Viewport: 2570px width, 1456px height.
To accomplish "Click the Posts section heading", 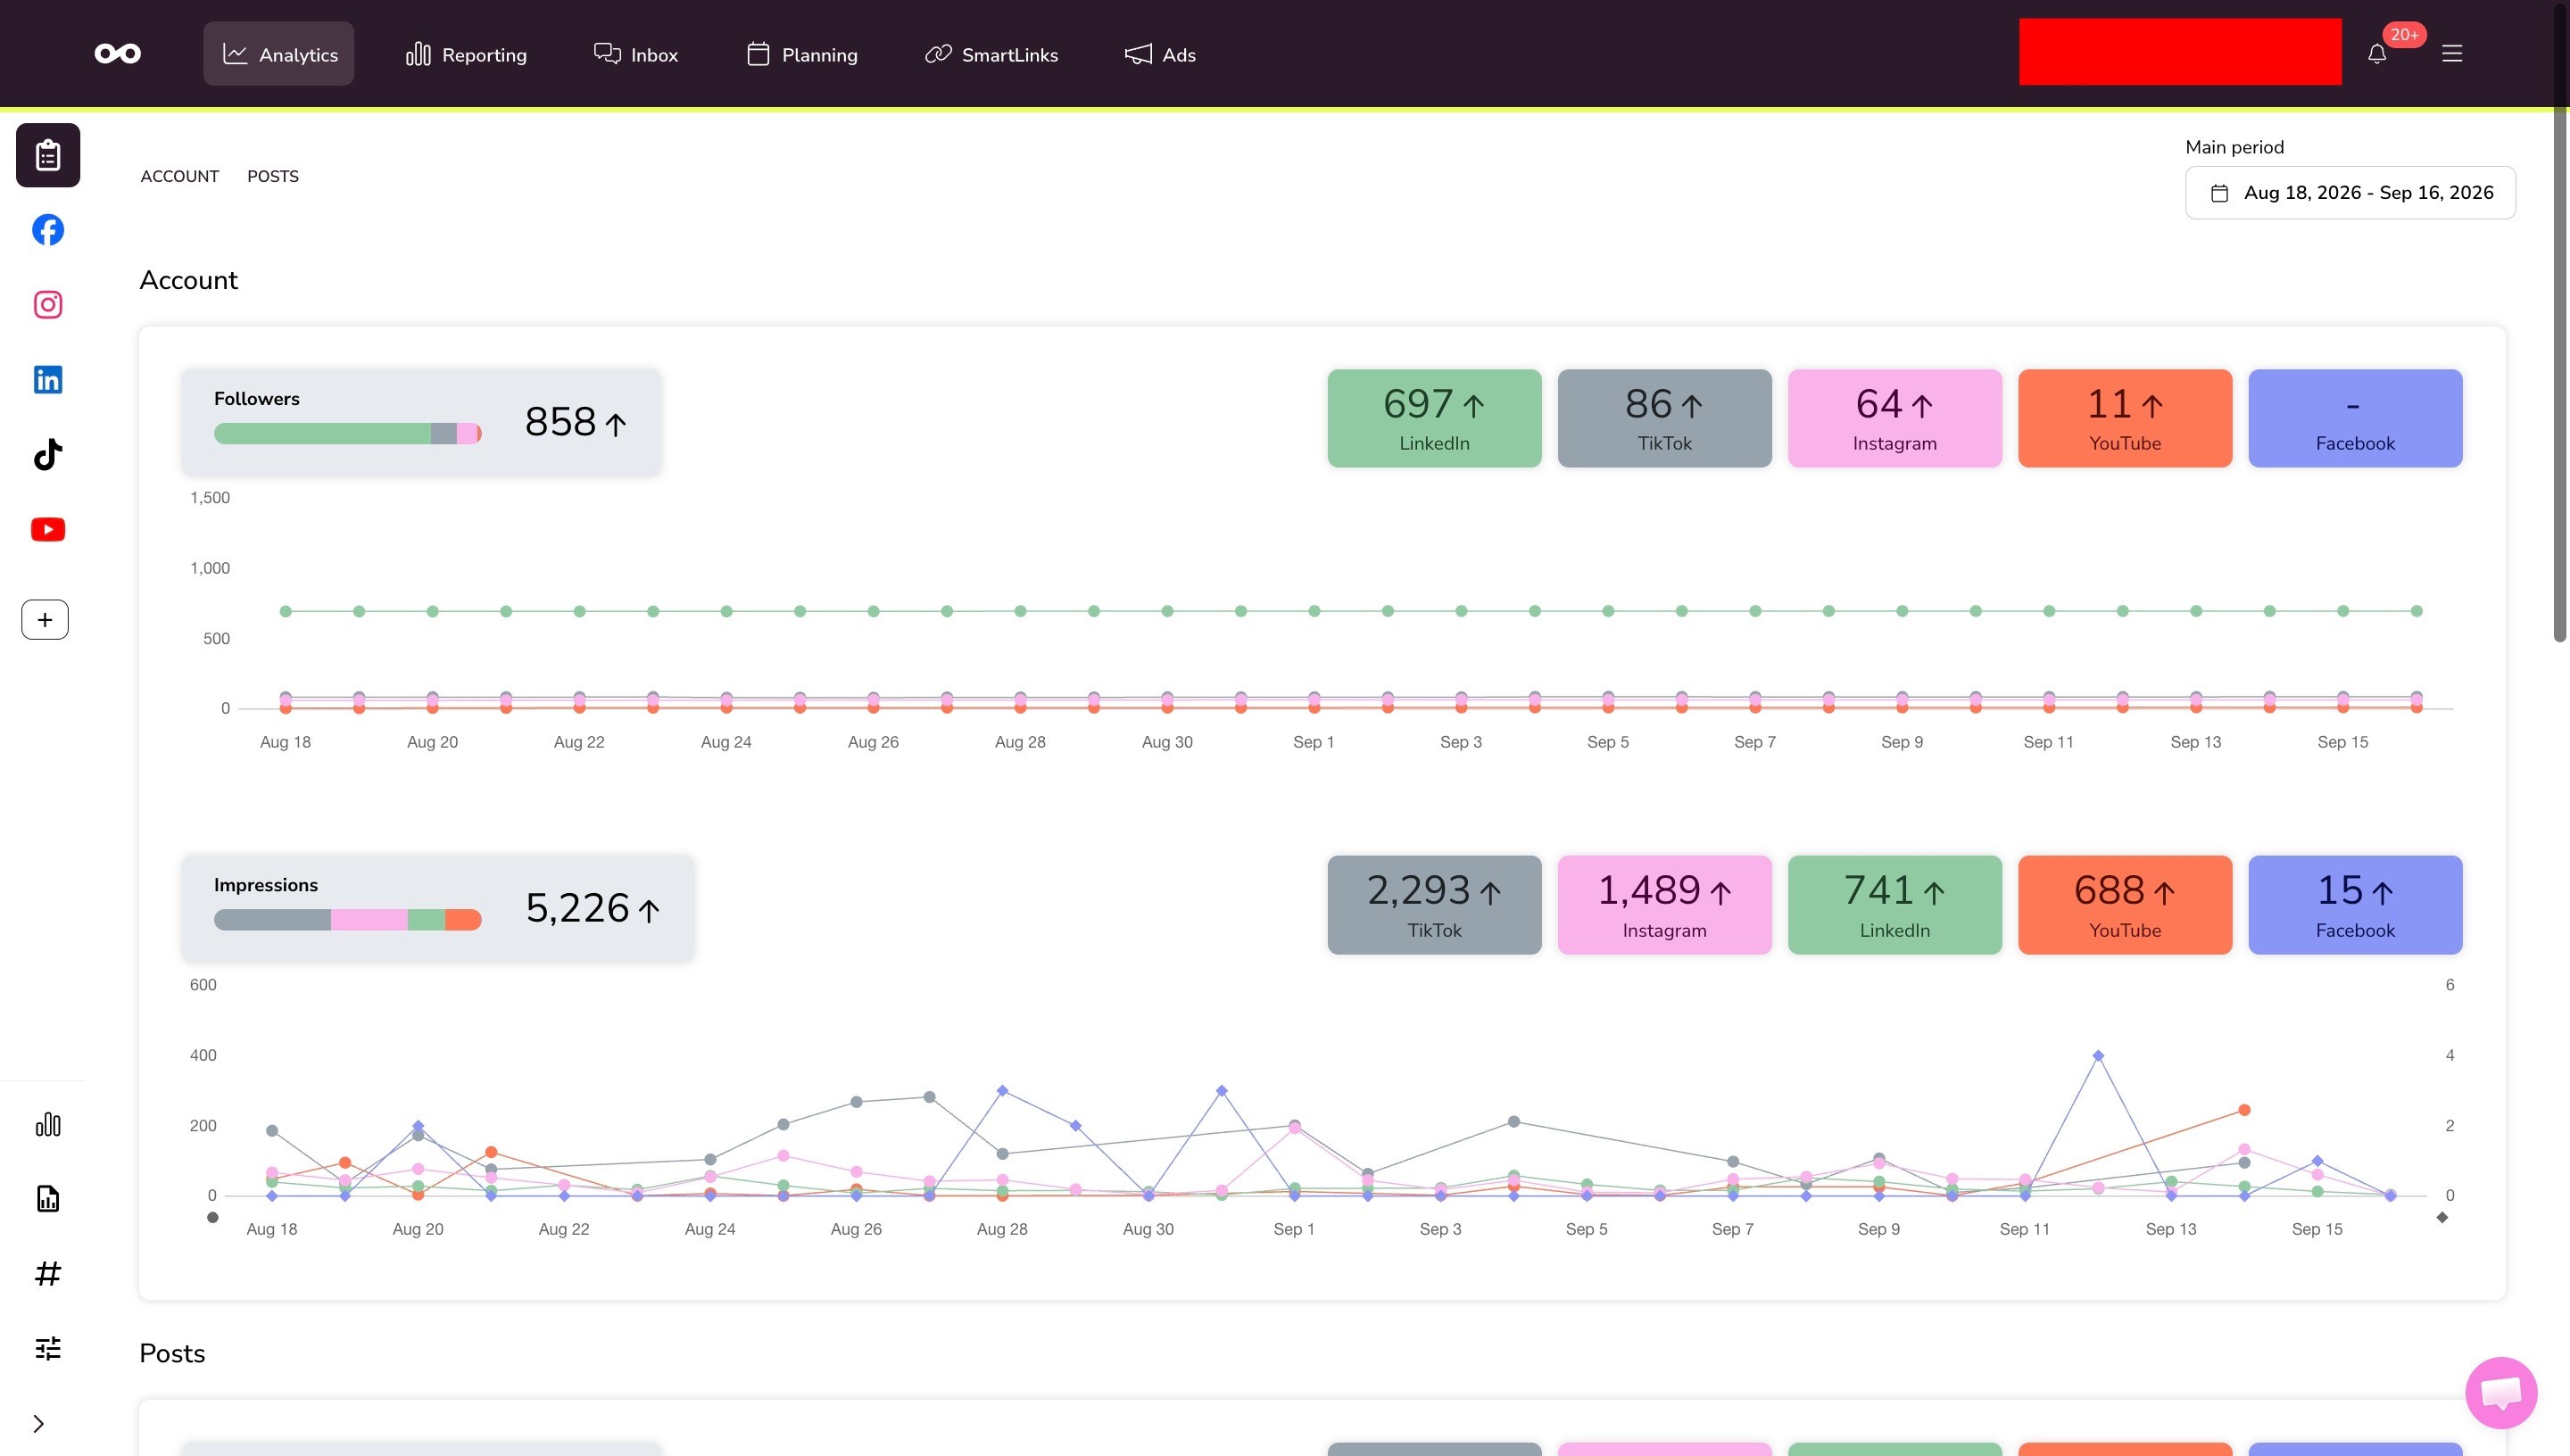I will coord(172,1353).
